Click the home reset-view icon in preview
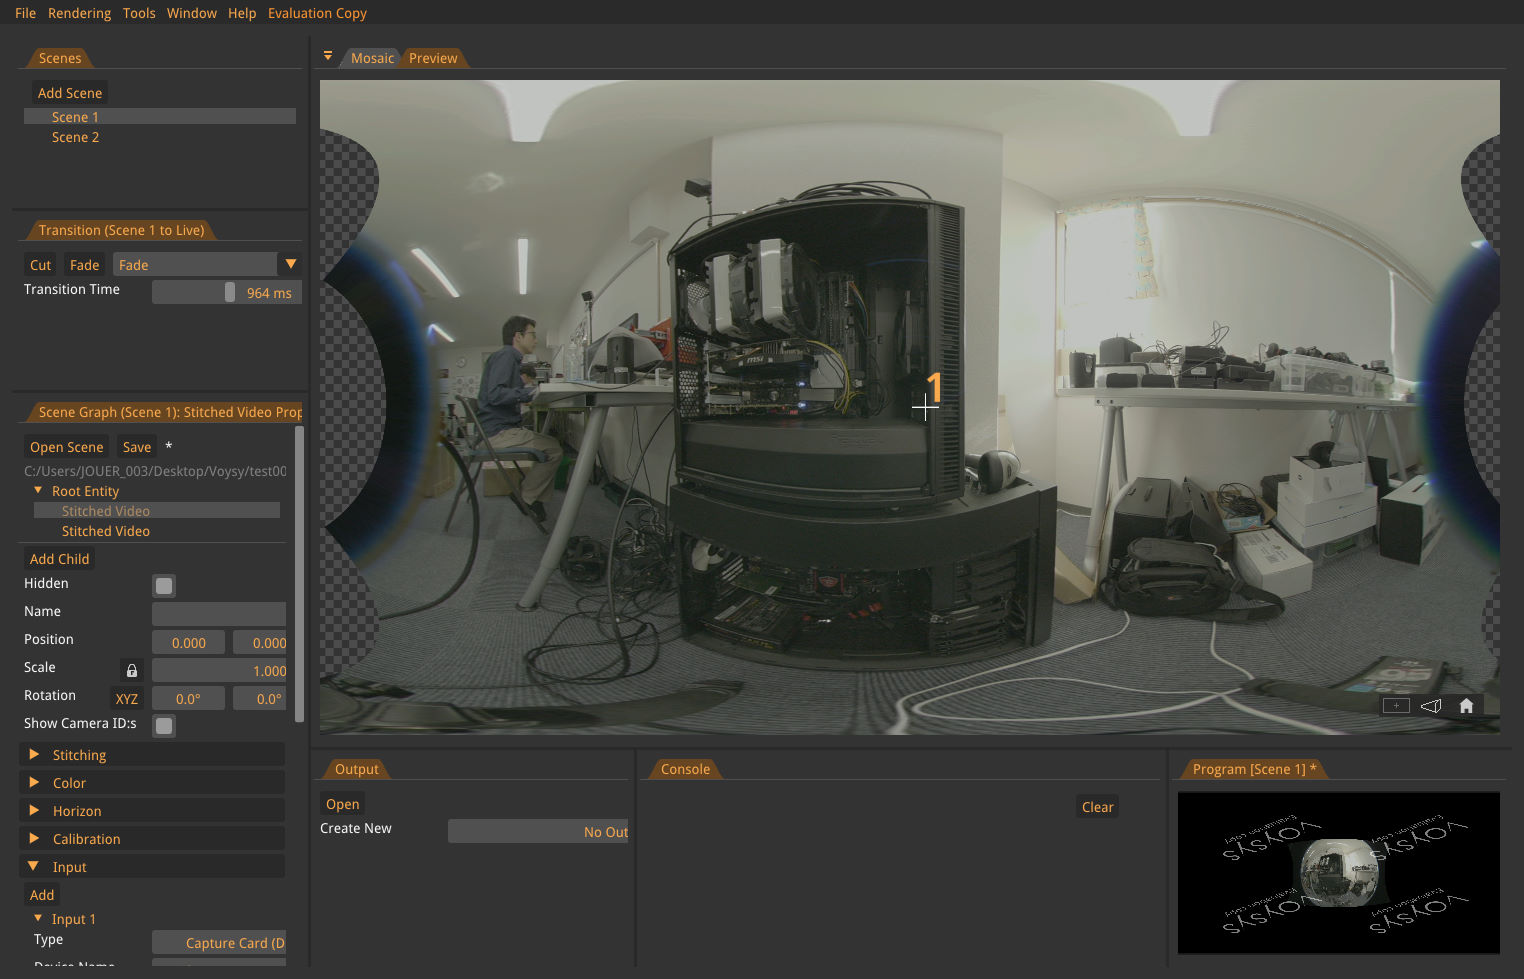Screen dimensions: 1524x979 tap(1466, 706)
